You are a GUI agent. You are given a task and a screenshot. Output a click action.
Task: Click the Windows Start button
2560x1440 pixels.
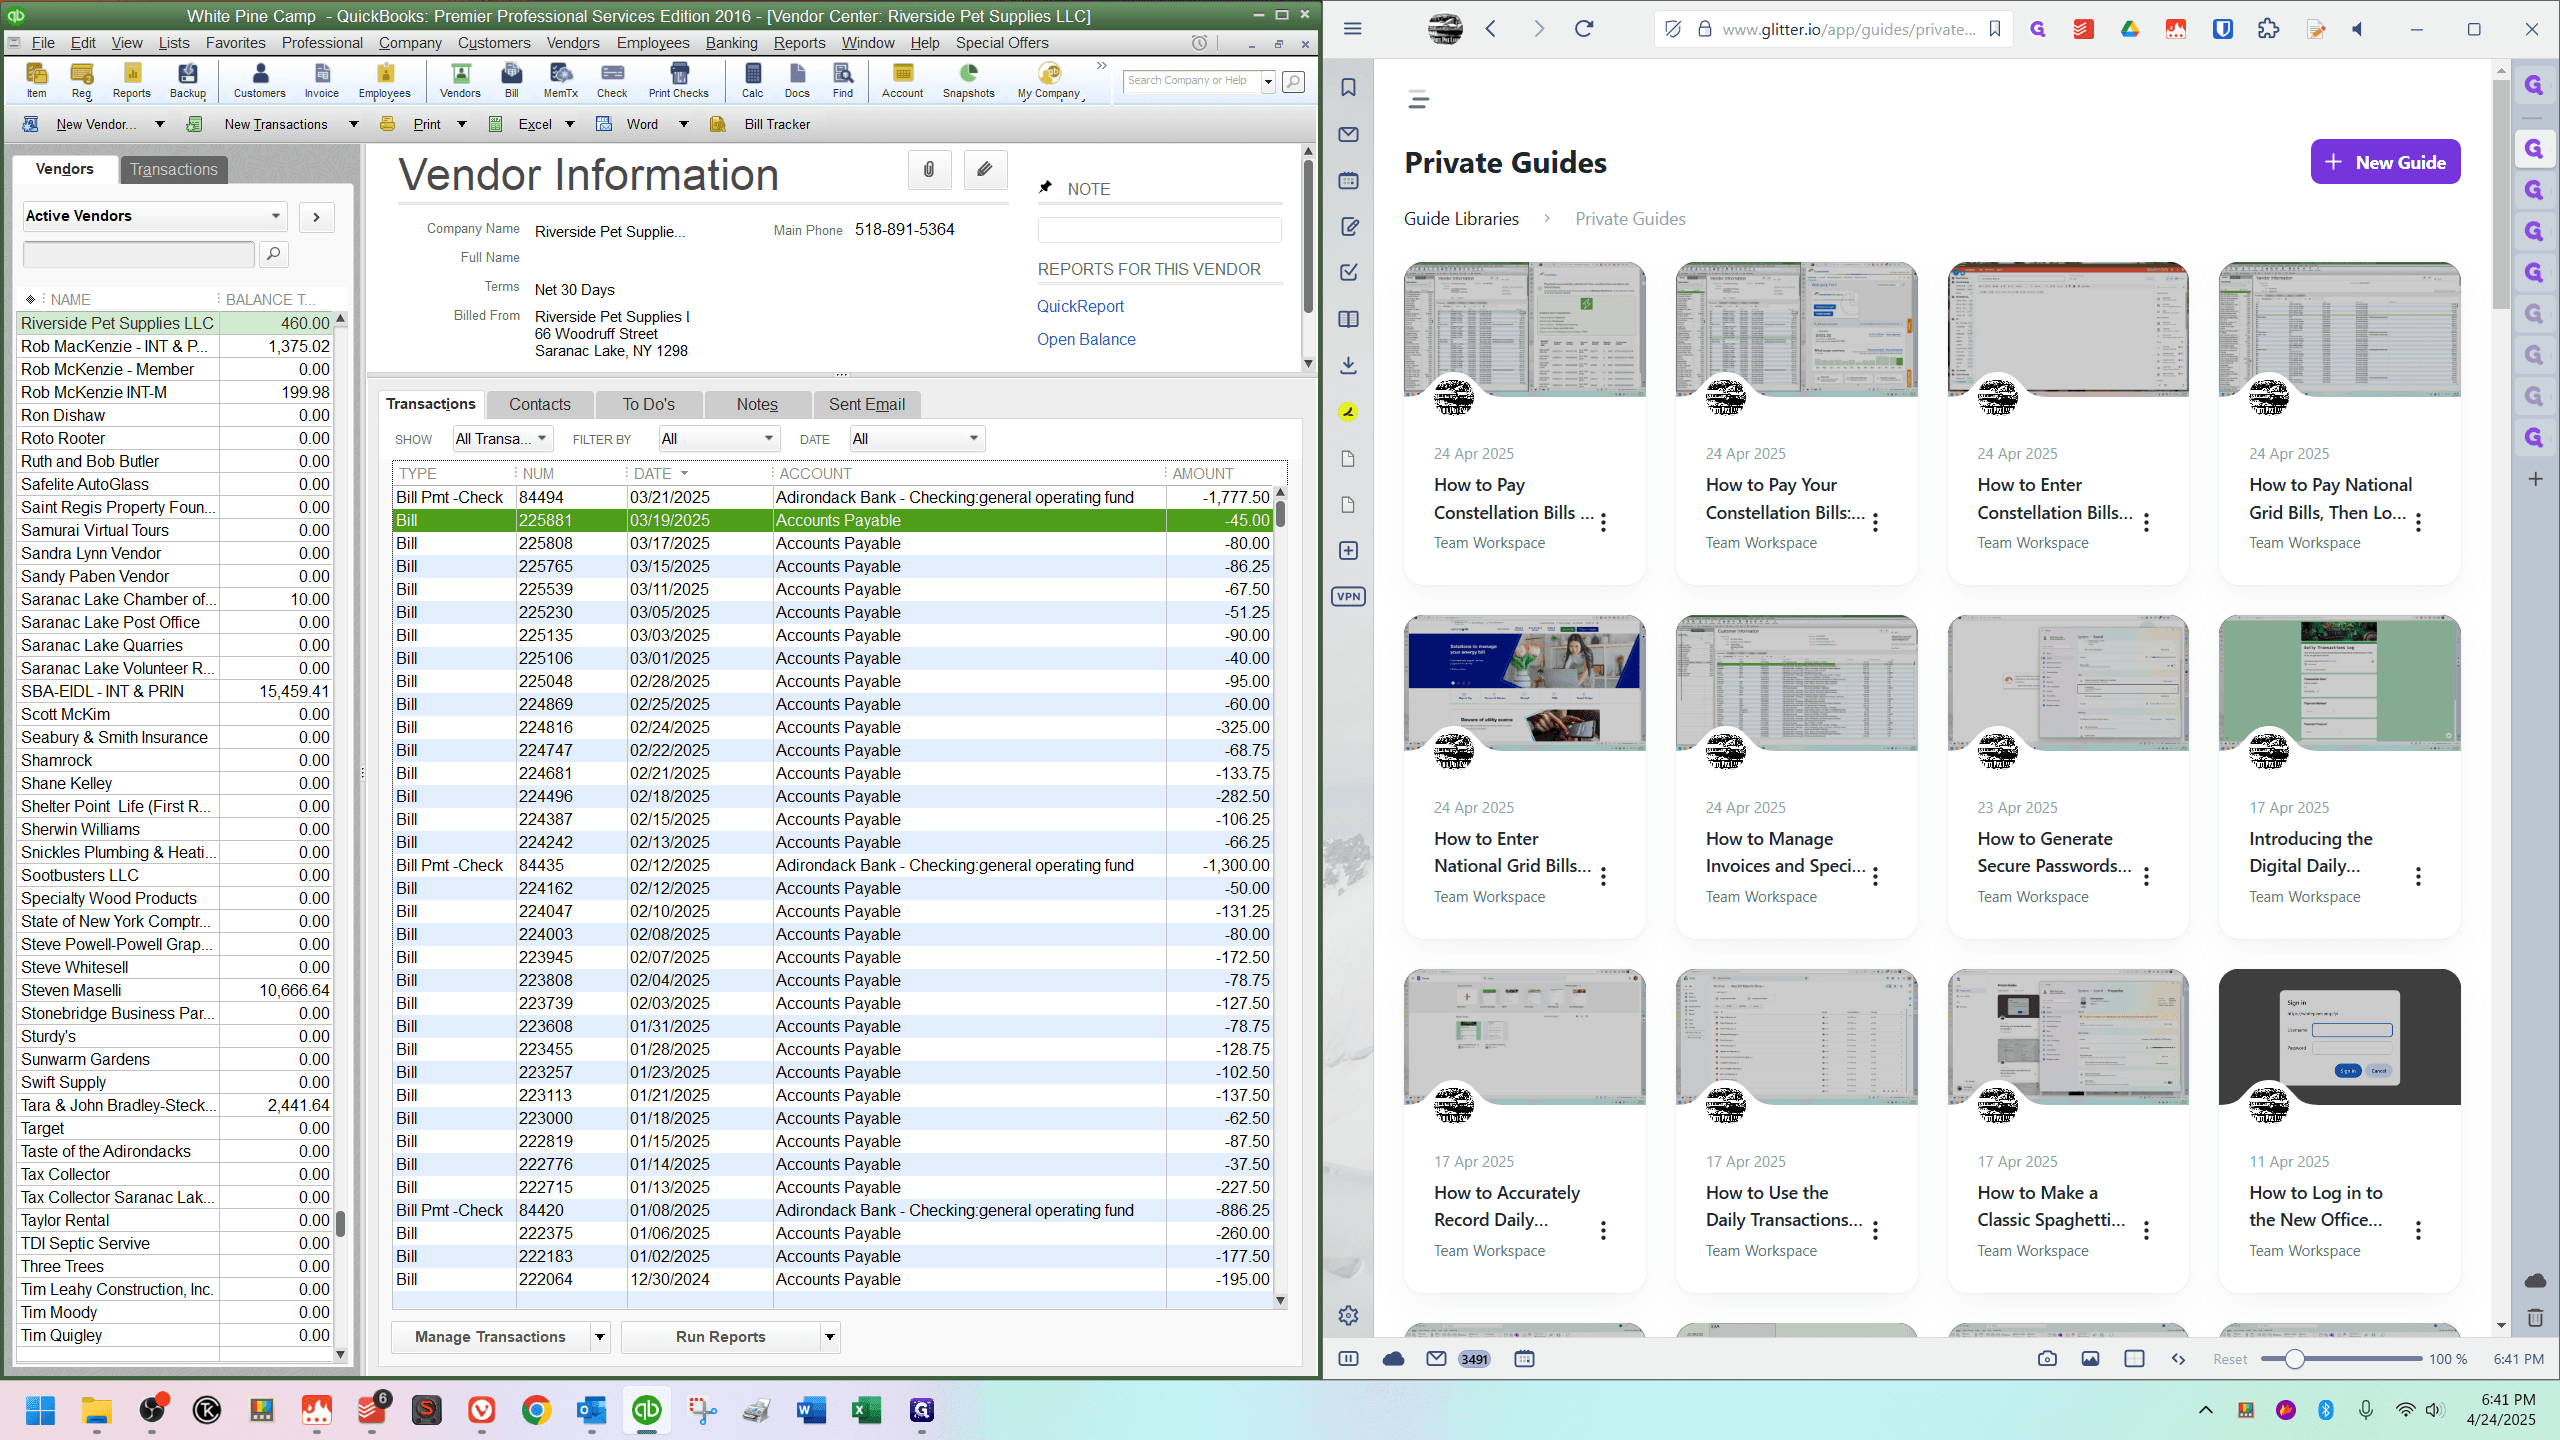[41, 1410]
